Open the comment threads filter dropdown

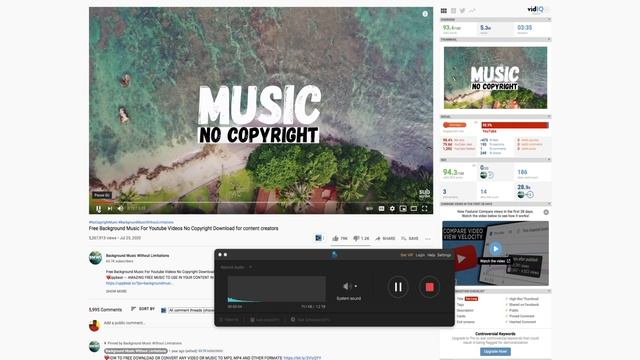tap(190, 310)
